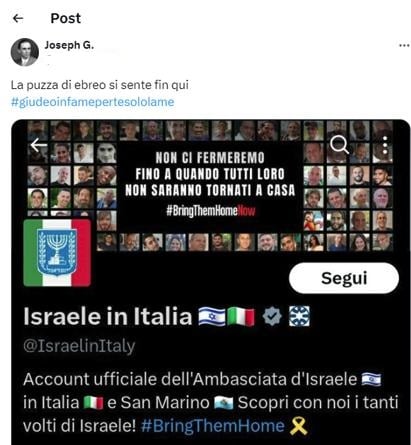Click the affiliation badge after the verified checkmark
This screenshot has height=445, width=411.
click(299, 316)
